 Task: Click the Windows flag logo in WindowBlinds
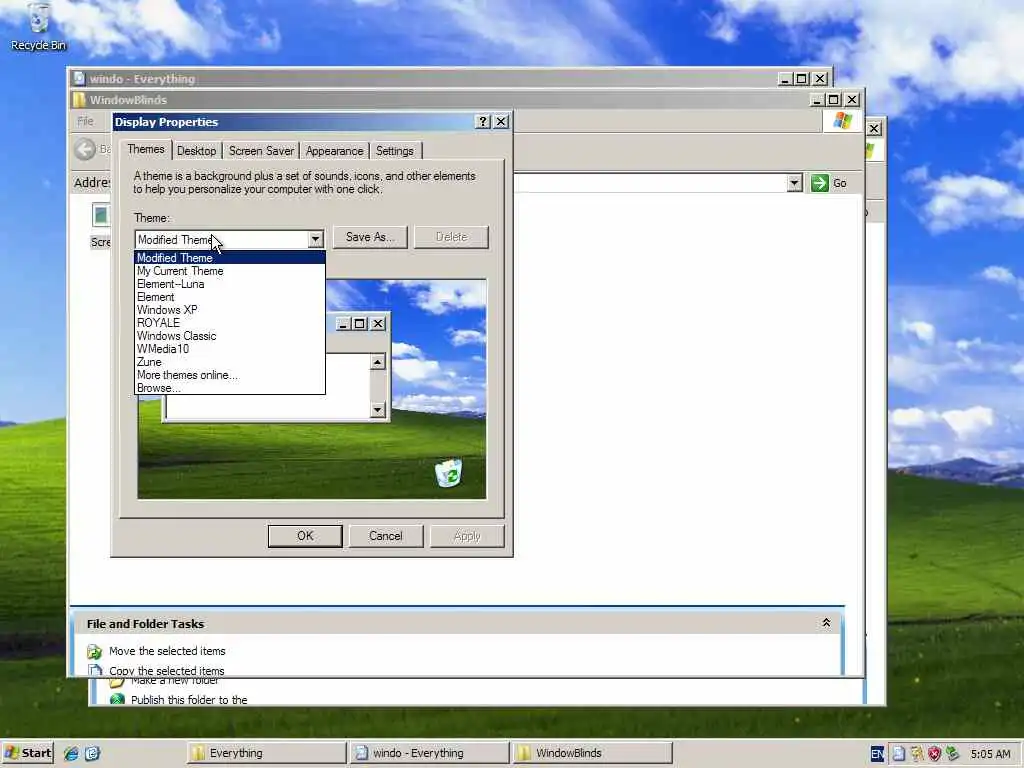pyautogui.click(x=842, y=121)
